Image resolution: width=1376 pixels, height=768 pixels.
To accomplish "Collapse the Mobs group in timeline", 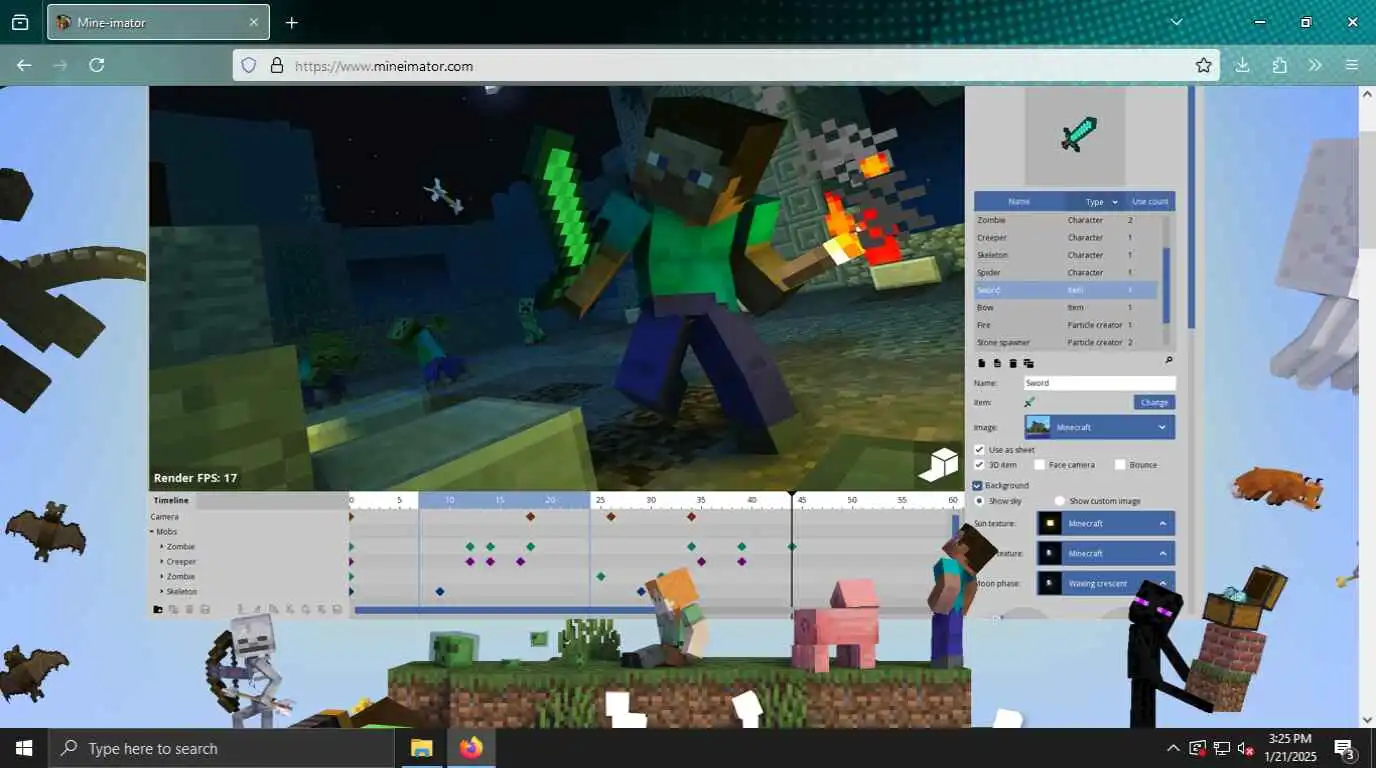I will (152, 532).
